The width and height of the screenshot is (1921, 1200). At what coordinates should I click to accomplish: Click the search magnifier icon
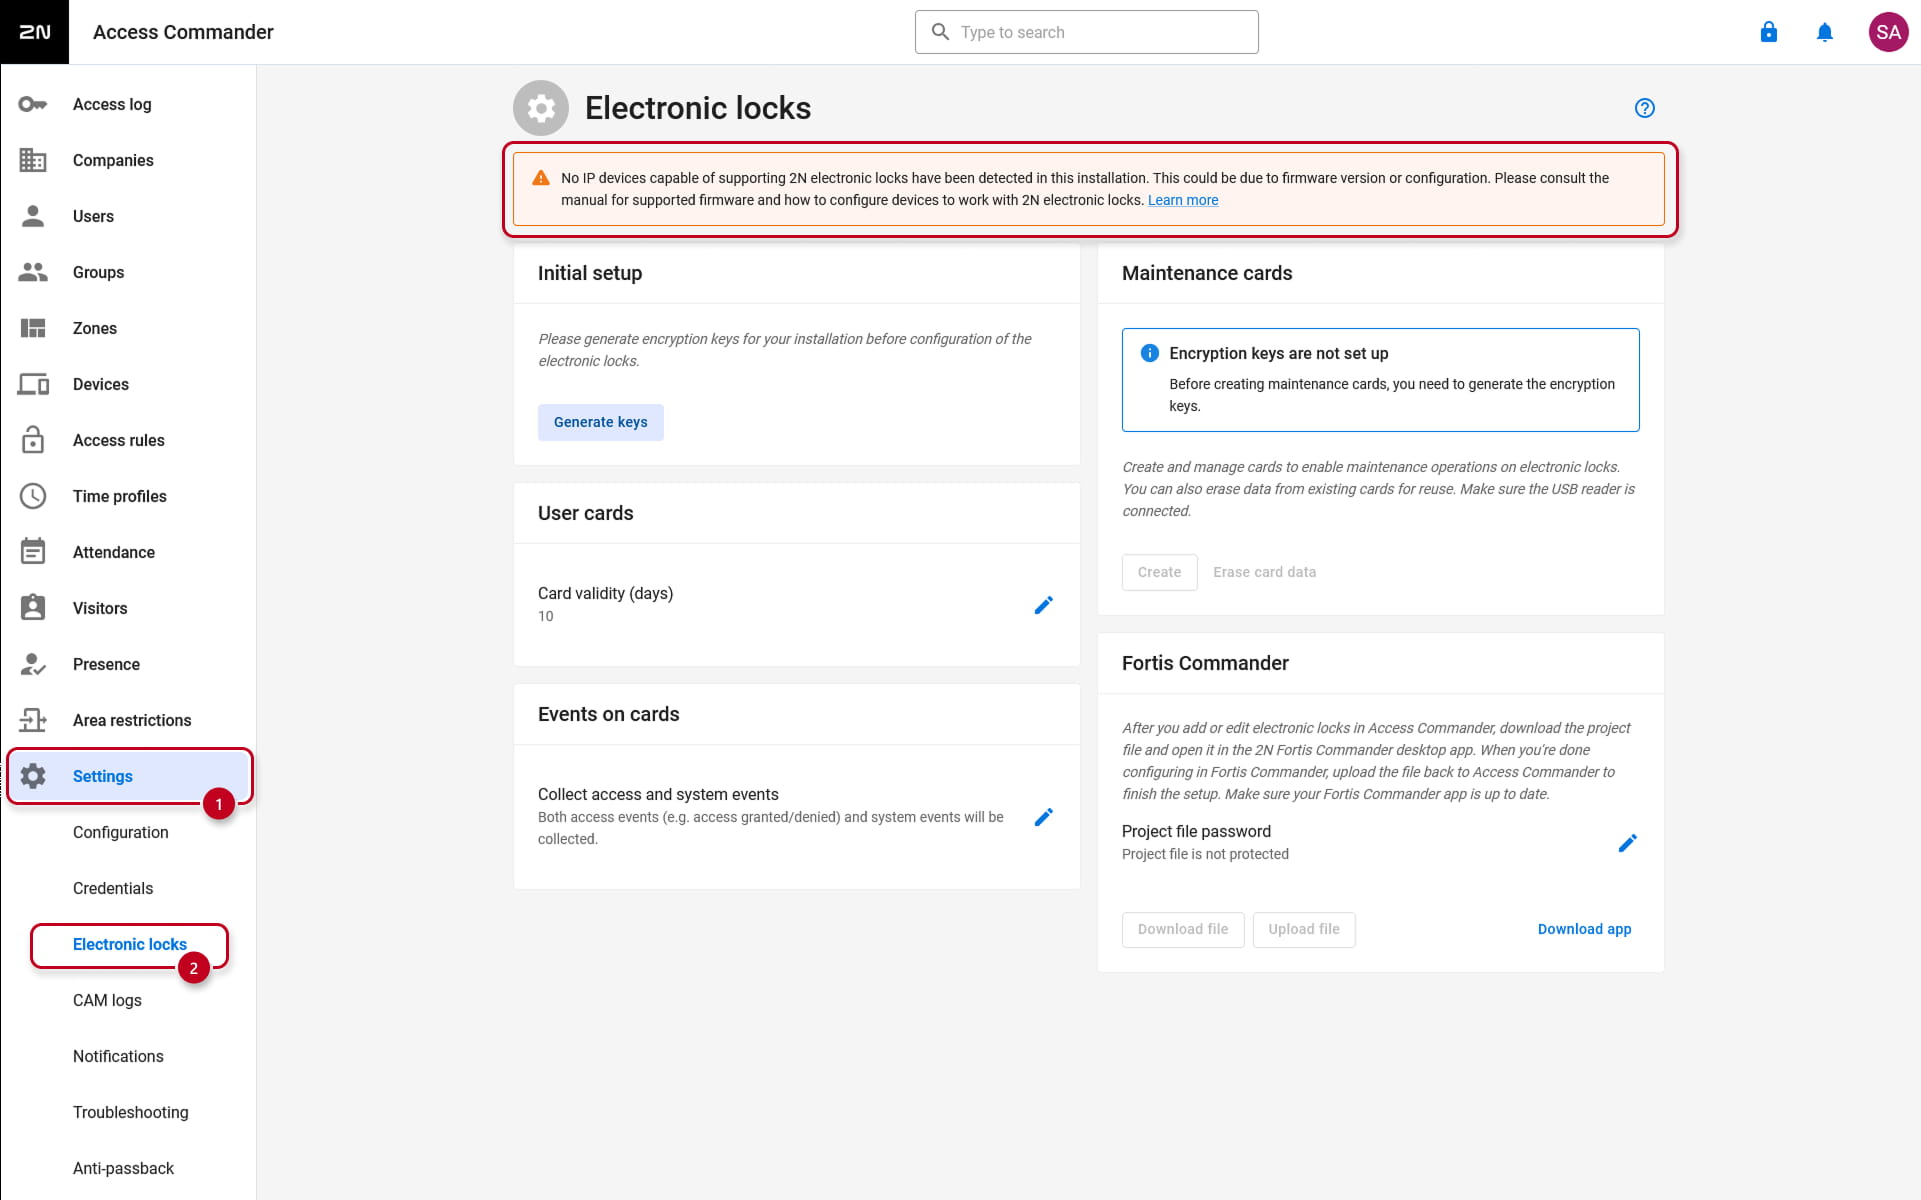(x=940, y=32)
